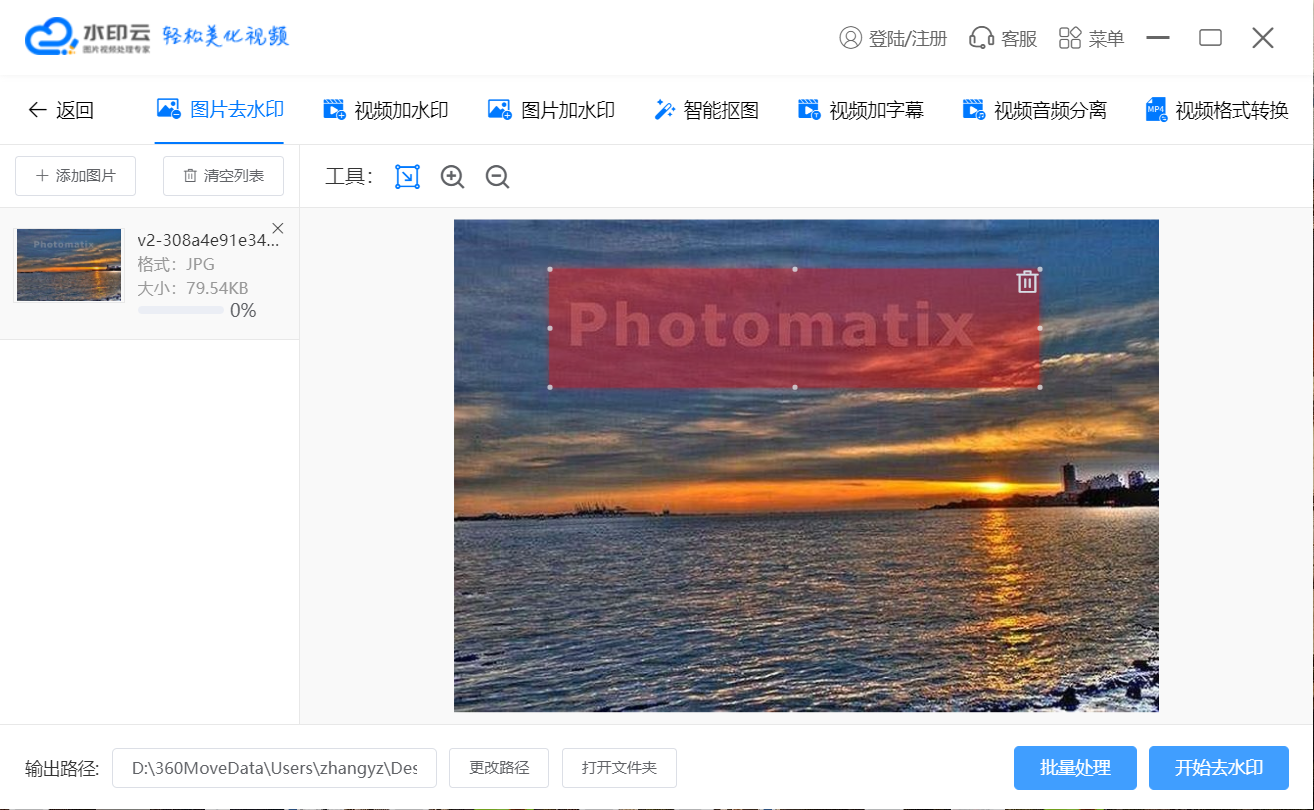This screenshot has width=1314, height=810.
Task: Switch to 视频音频分离 tab
Action: (1034, 110)
